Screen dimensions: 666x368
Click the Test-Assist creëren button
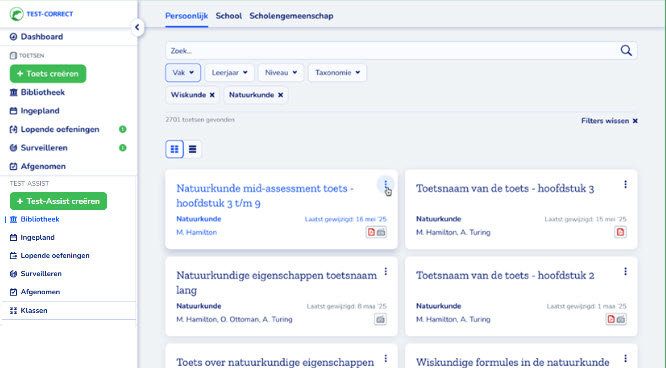tap(59, 201)
